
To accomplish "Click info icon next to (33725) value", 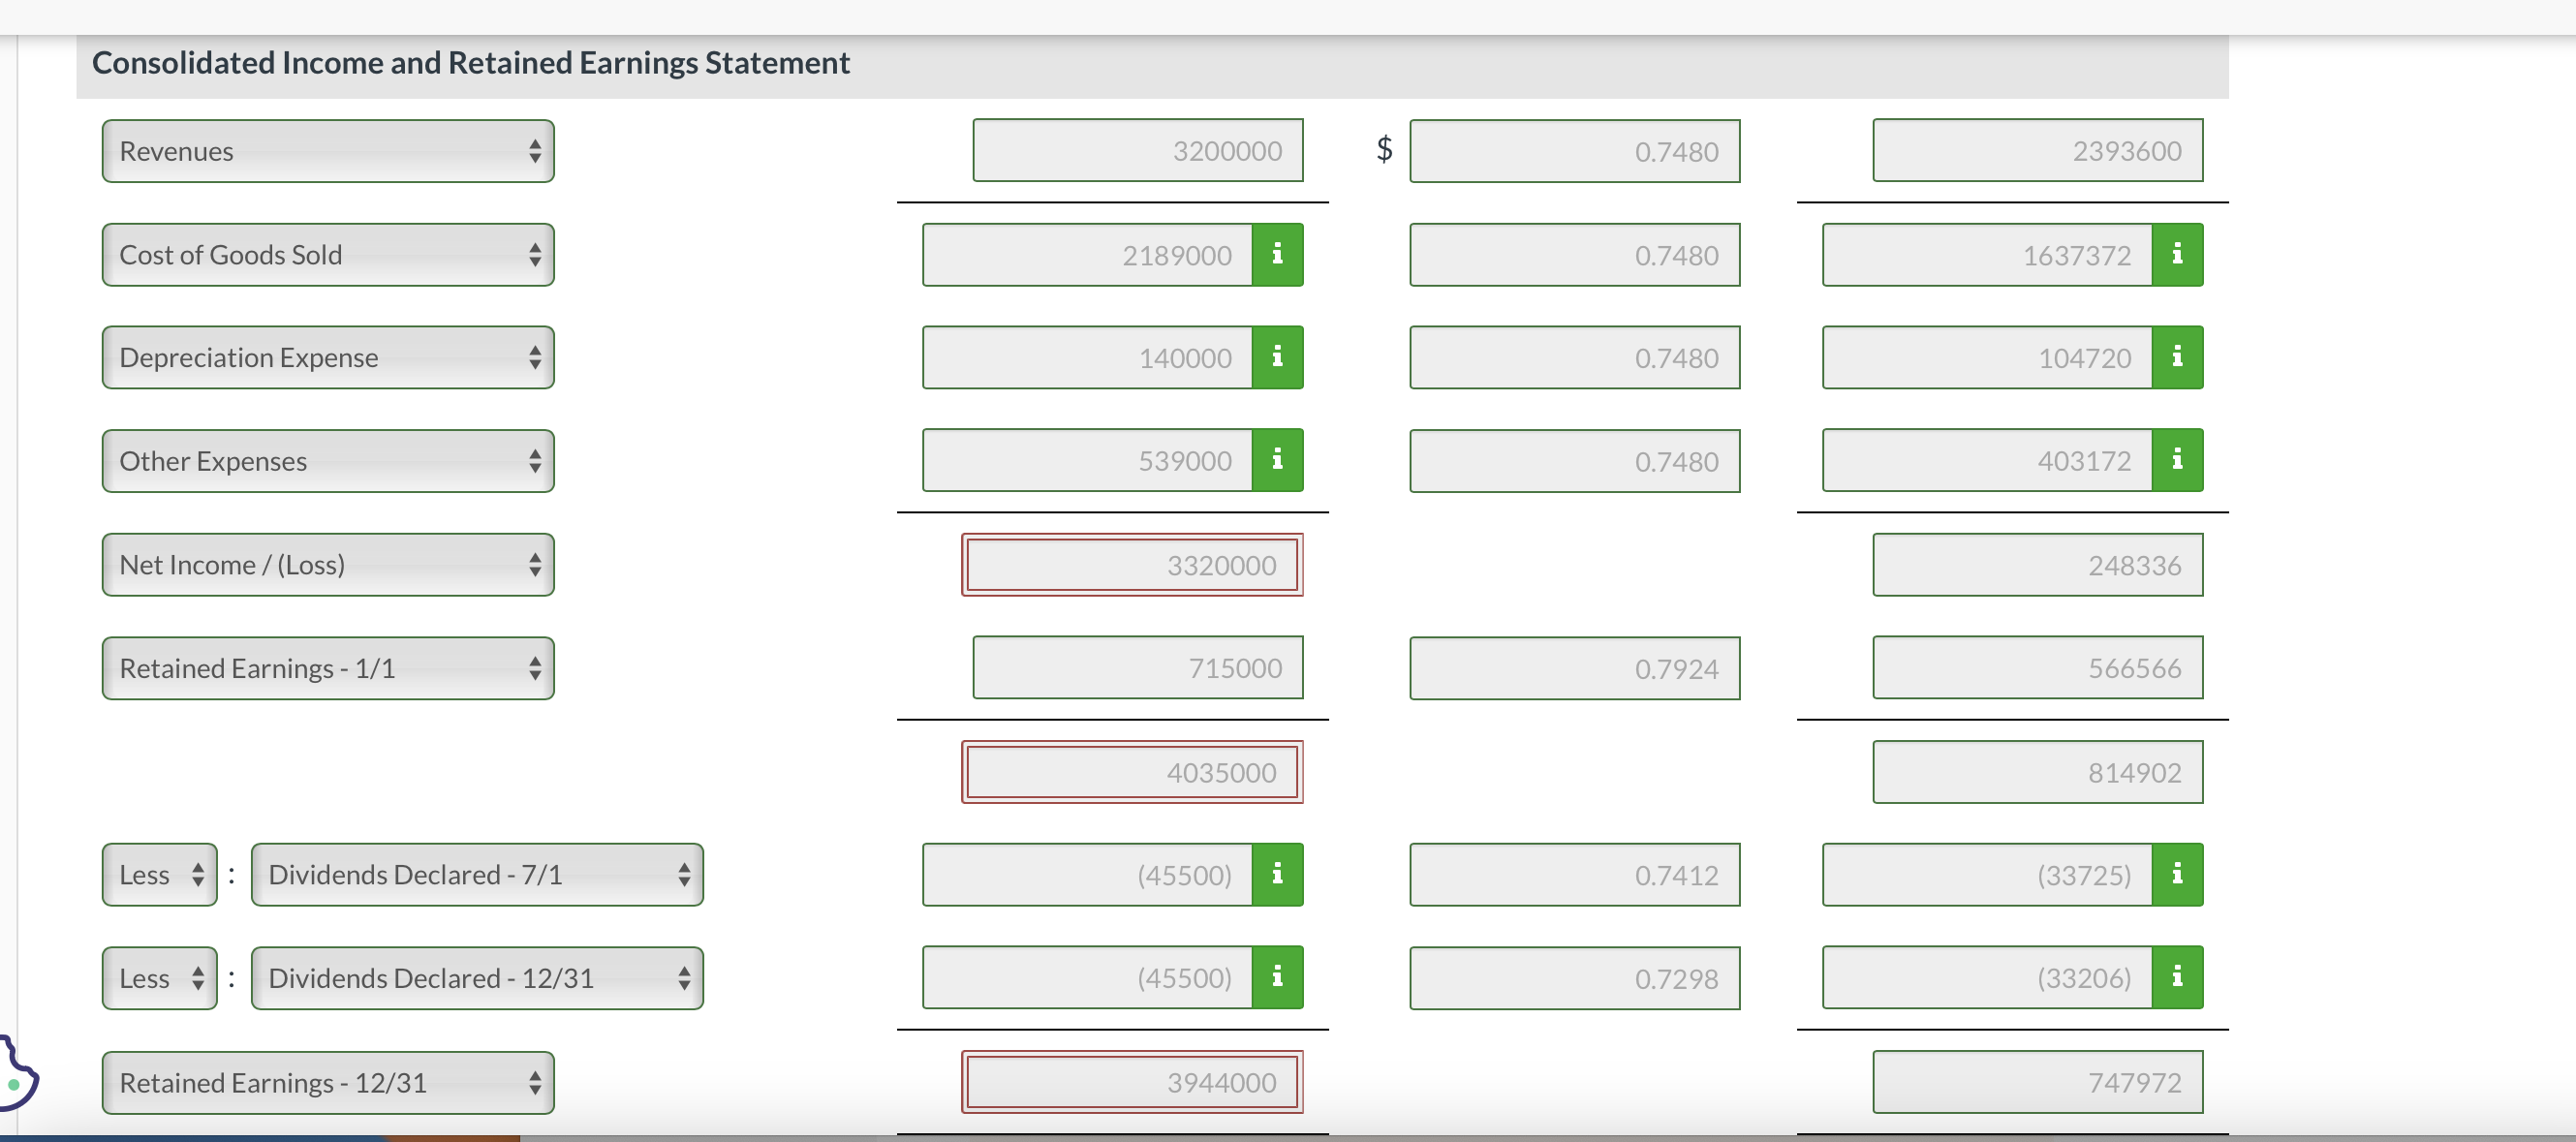I will (2177, 875).
